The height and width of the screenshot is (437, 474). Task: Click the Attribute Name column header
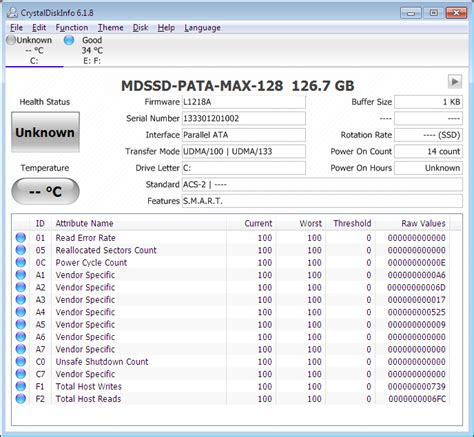139,223
